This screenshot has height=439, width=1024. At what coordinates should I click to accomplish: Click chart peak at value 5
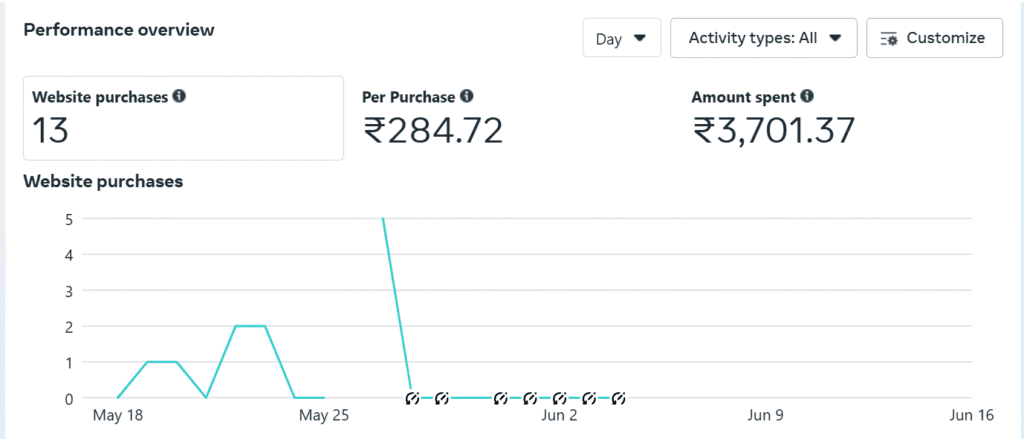pyautogui.click(x=383, y=219)
